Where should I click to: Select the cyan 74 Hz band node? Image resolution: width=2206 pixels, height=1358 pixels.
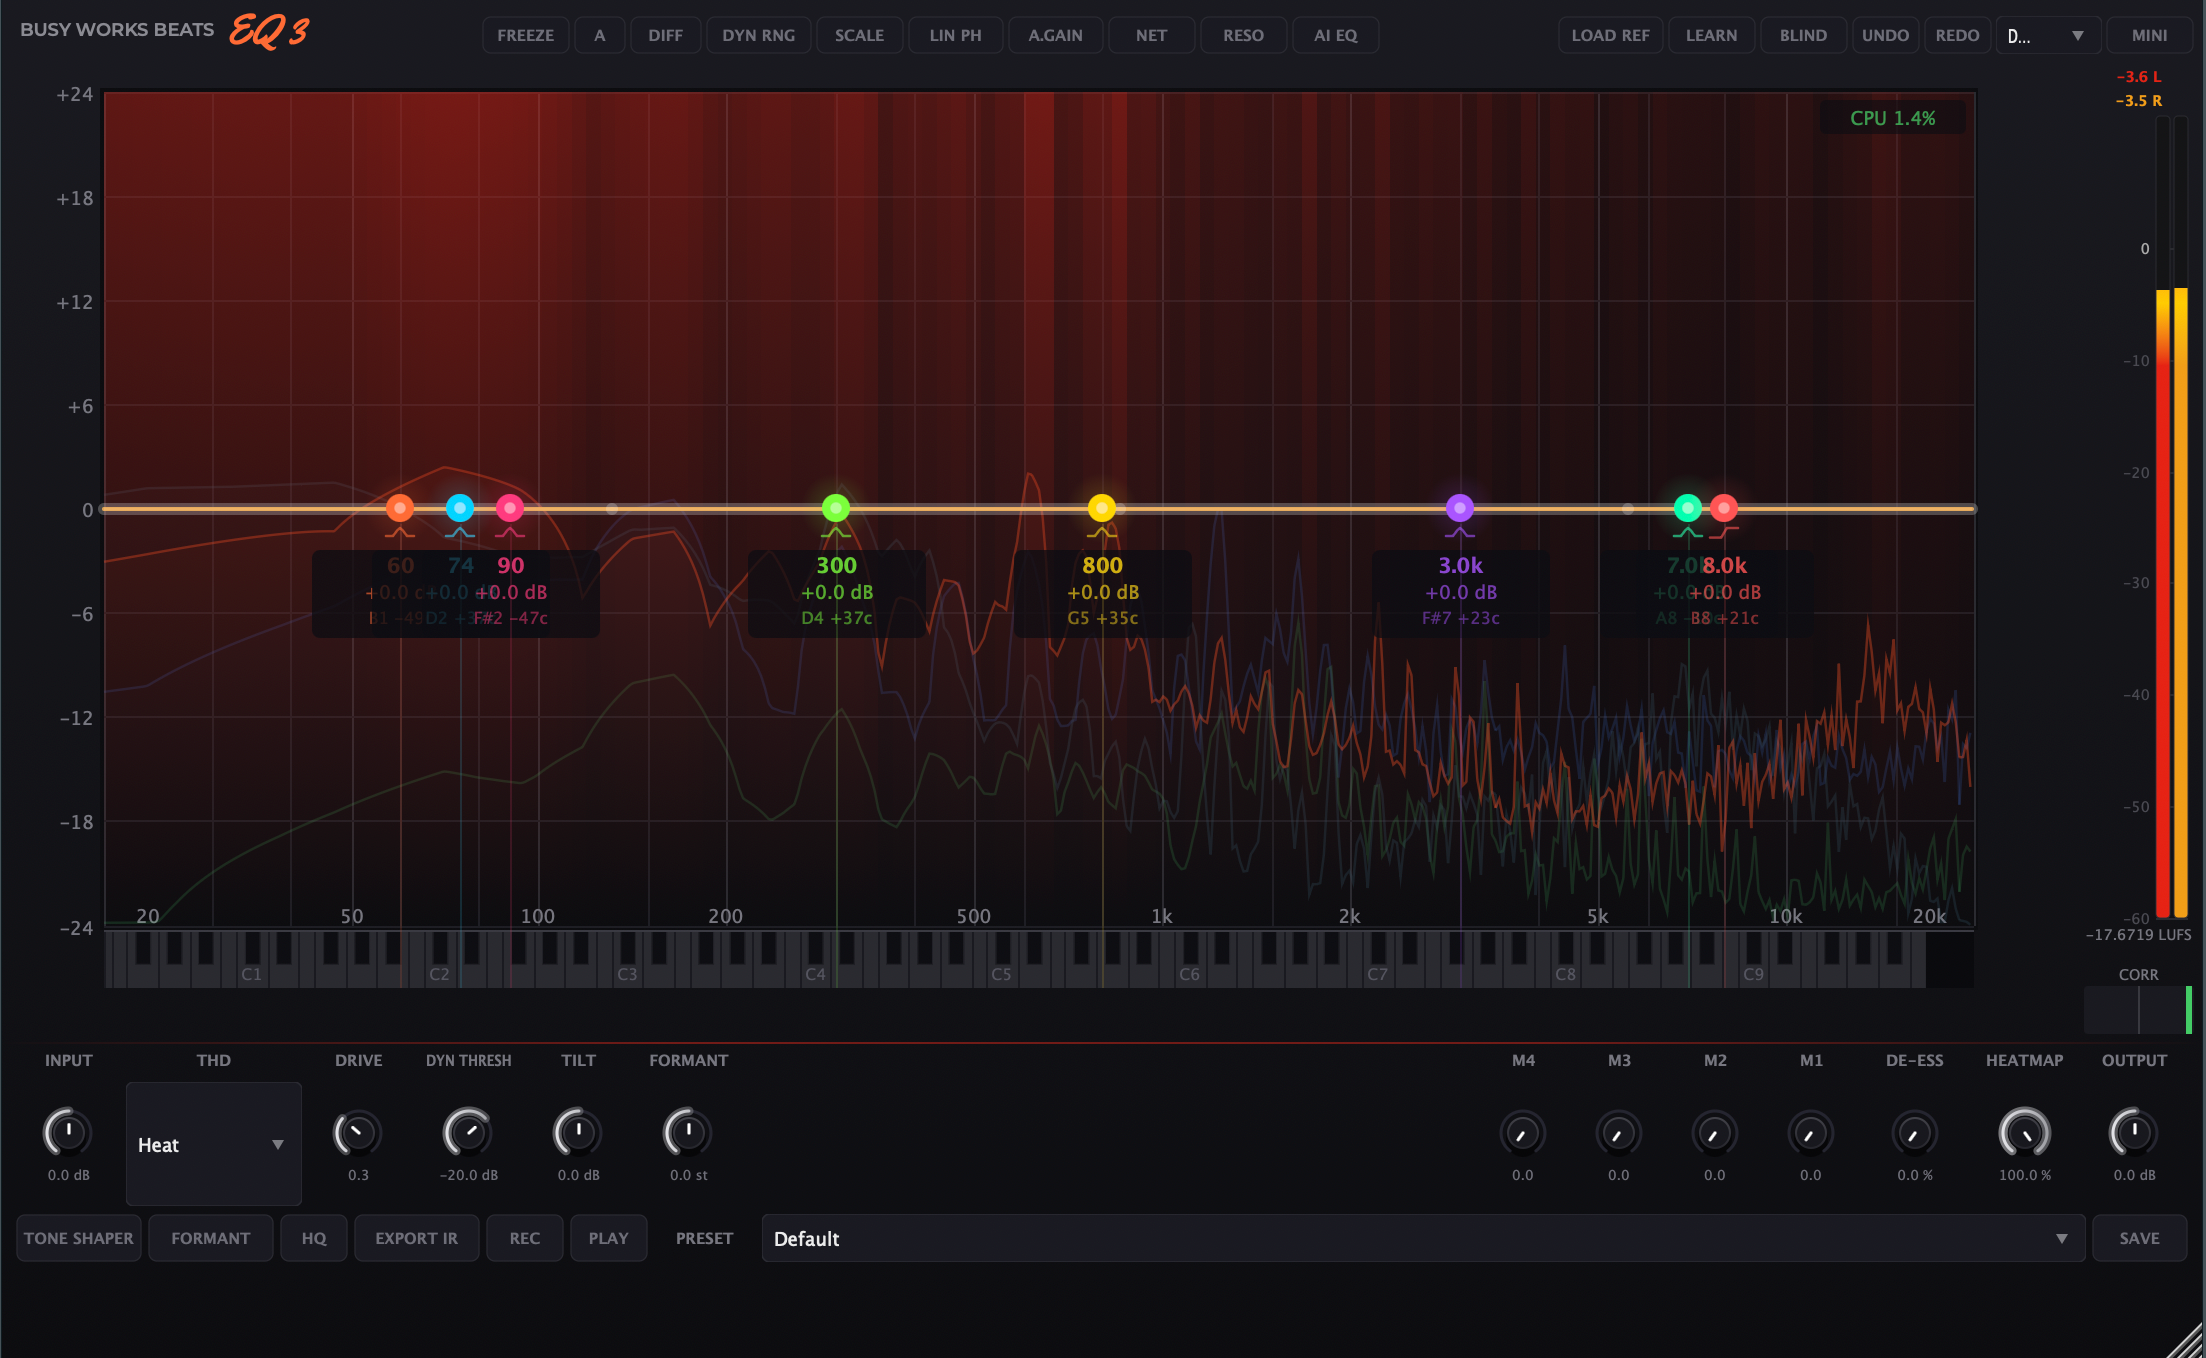[460, 508]
